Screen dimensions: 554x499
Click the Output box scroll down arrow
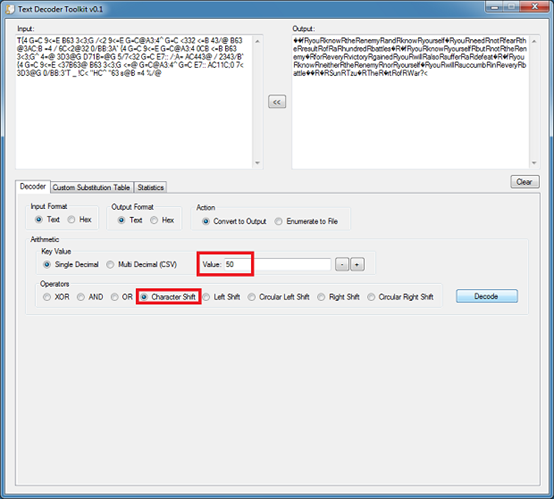(x=534, y=163)
